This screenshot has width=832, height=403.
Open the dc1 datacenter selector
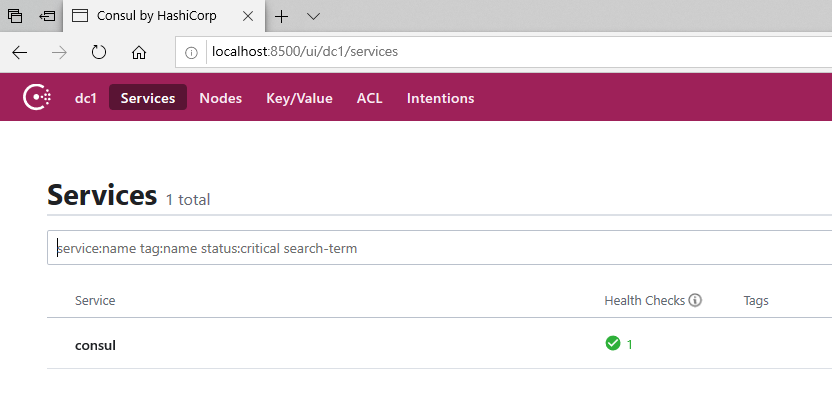coord(85,98)
